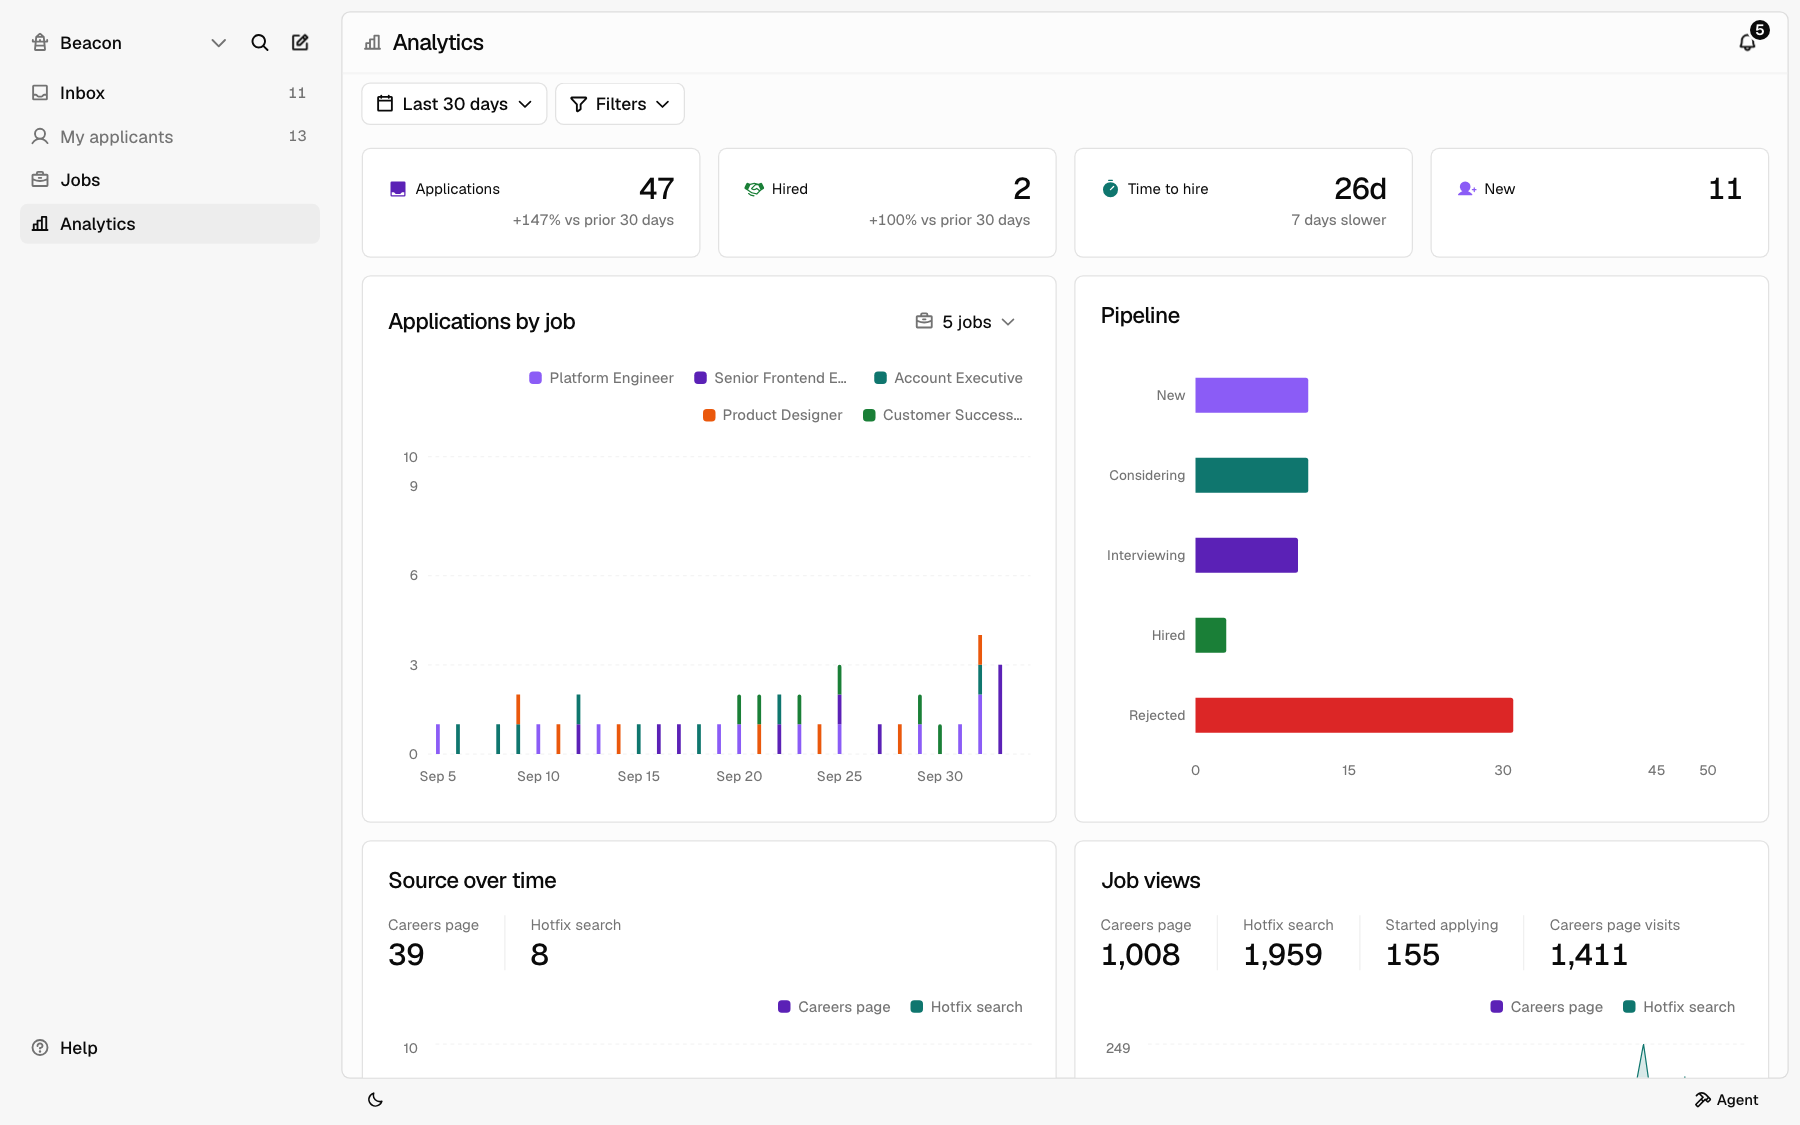Click the Rejected red pipeline bar

tap(1354, 715)
